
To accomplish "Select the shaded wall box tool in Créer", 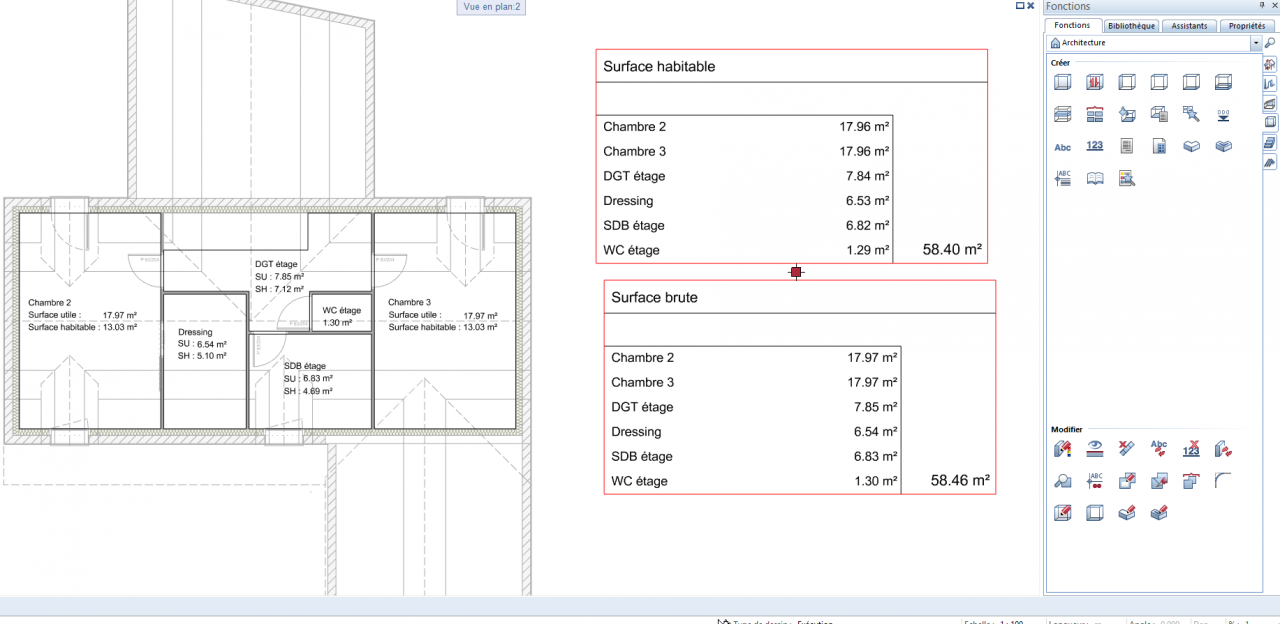I will tap(1063, 82).
